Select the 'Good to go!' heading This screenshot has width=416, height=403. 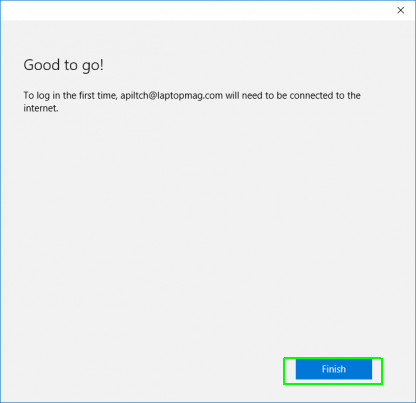click(63, 65)
